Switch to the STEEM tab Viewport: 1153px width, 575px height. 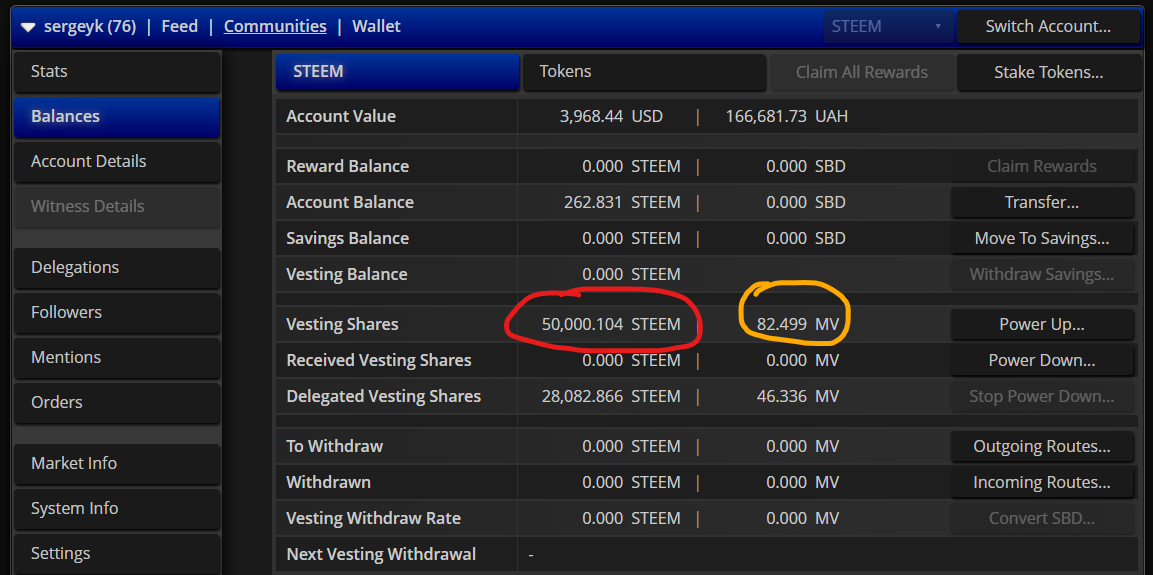398,72
